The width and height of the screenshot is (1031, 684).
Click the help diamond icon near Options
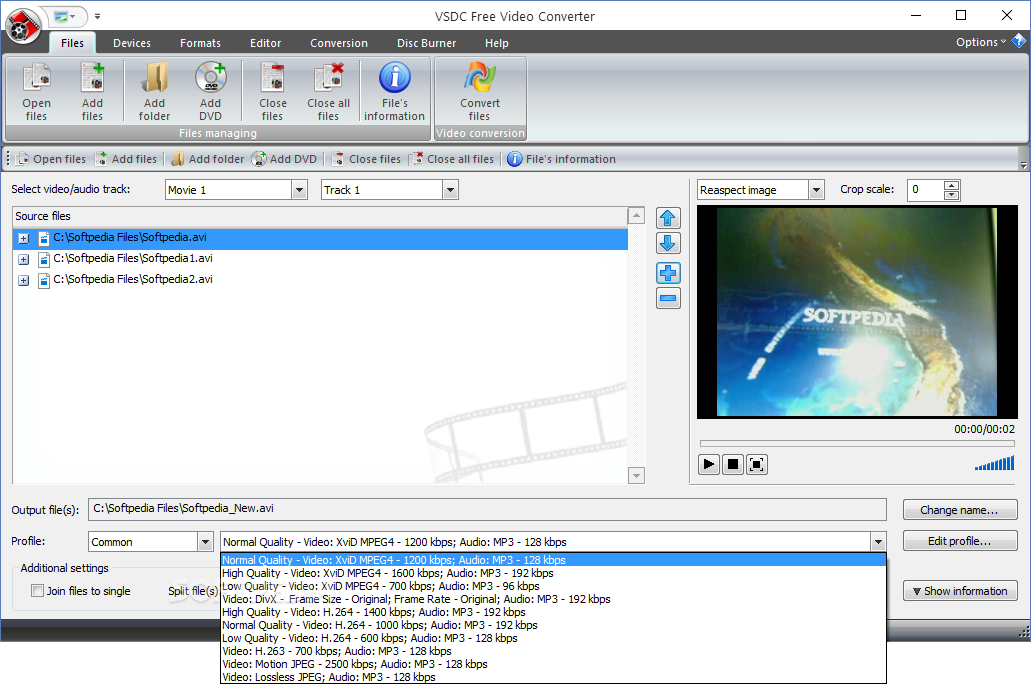[x=1019, y=41]
